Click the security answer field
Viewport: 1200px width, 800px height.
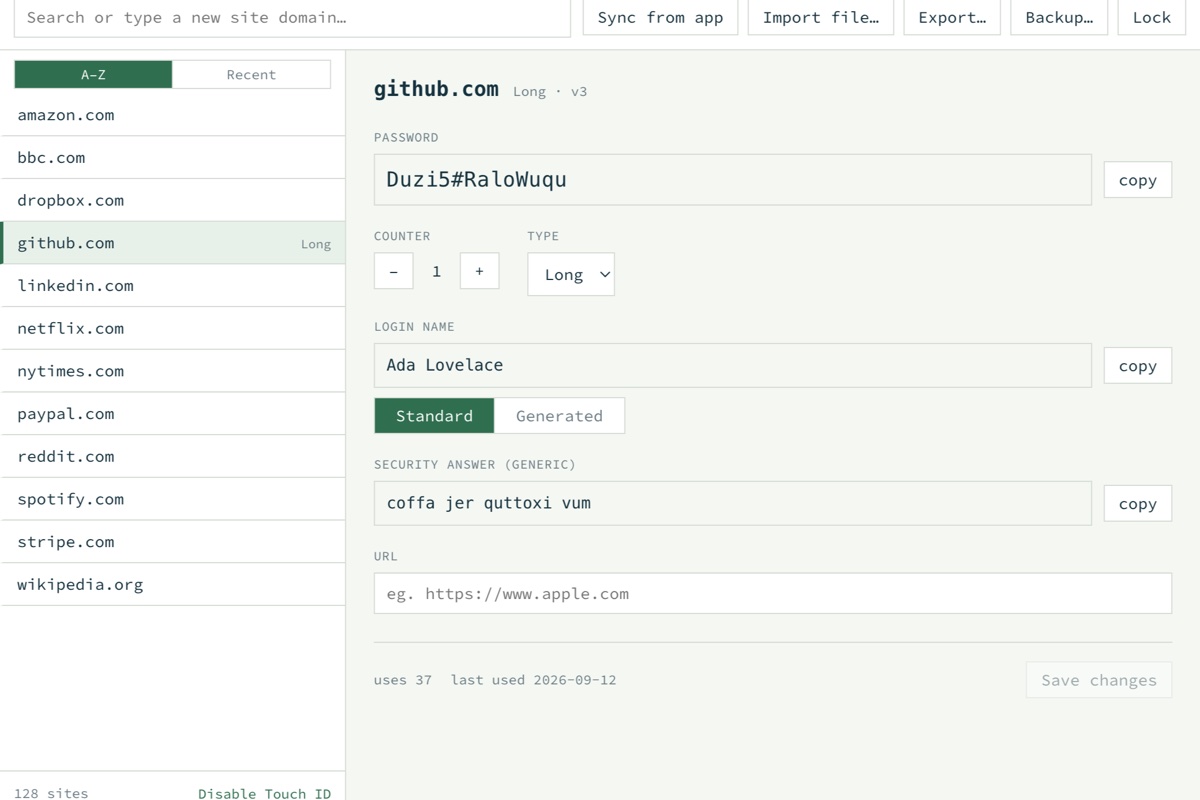[x=733, y=503]
